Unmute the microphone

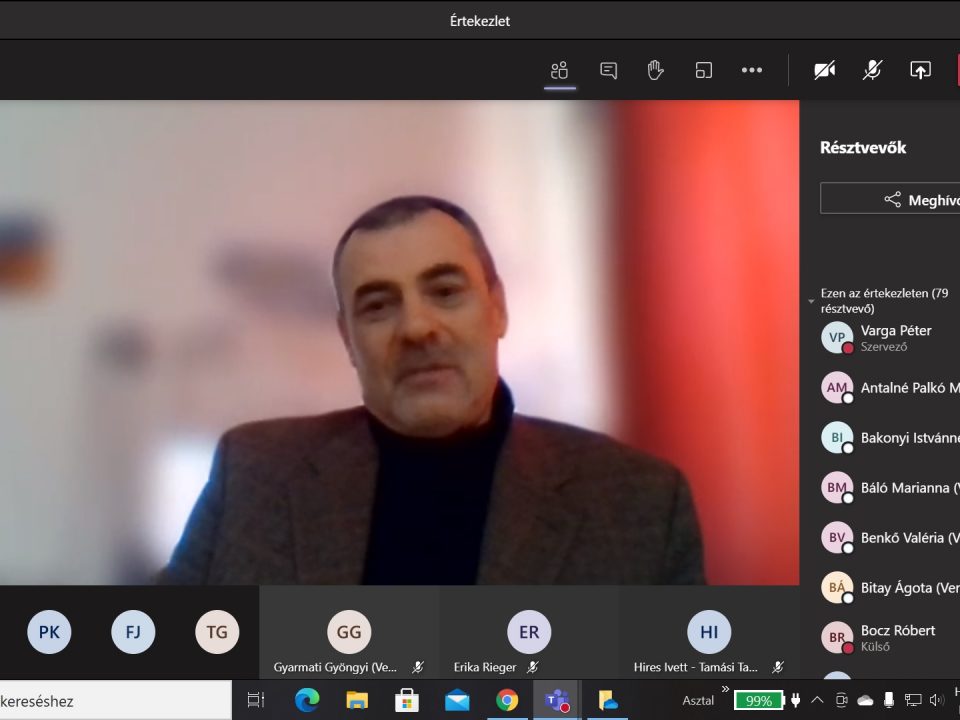[x=872, y=70]
